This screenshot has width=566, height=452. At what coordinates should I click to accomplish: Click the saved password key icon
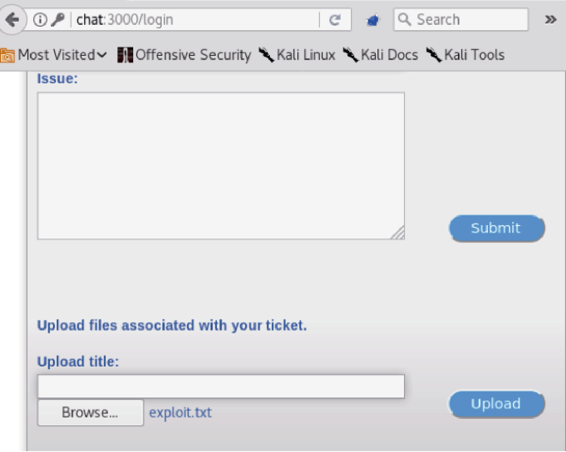tap(57, 20)
